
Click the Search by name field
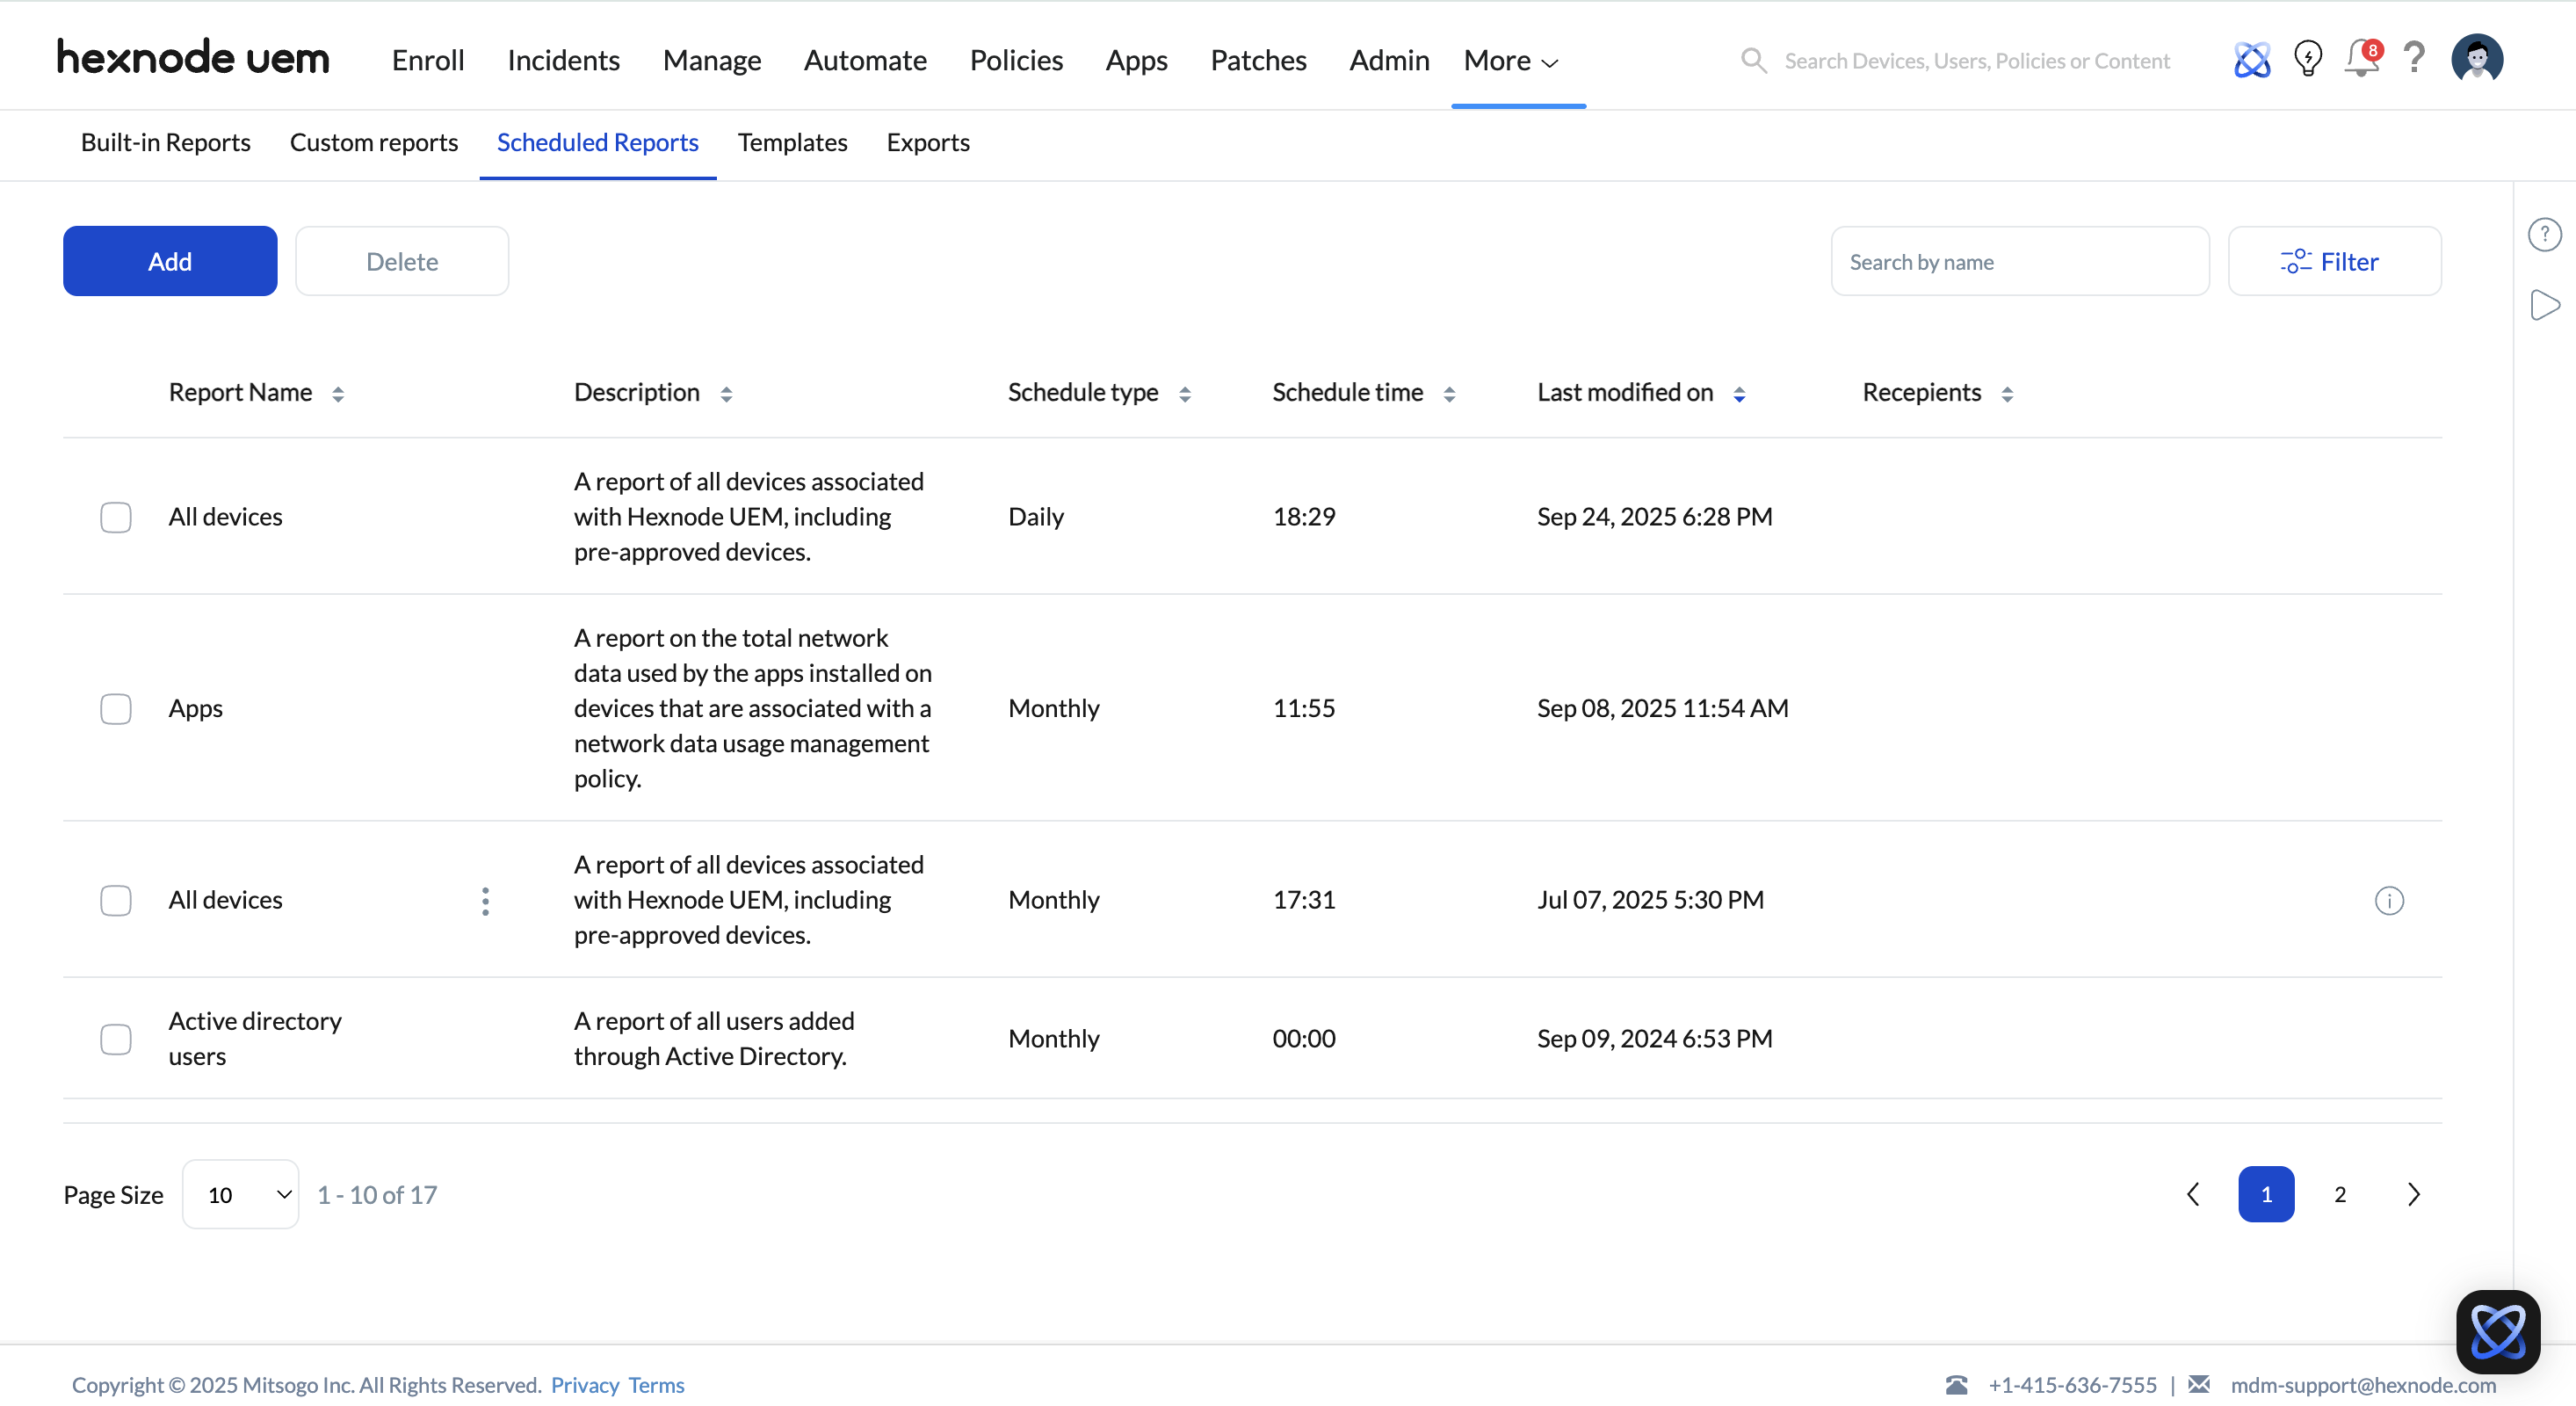[2019, 261]
